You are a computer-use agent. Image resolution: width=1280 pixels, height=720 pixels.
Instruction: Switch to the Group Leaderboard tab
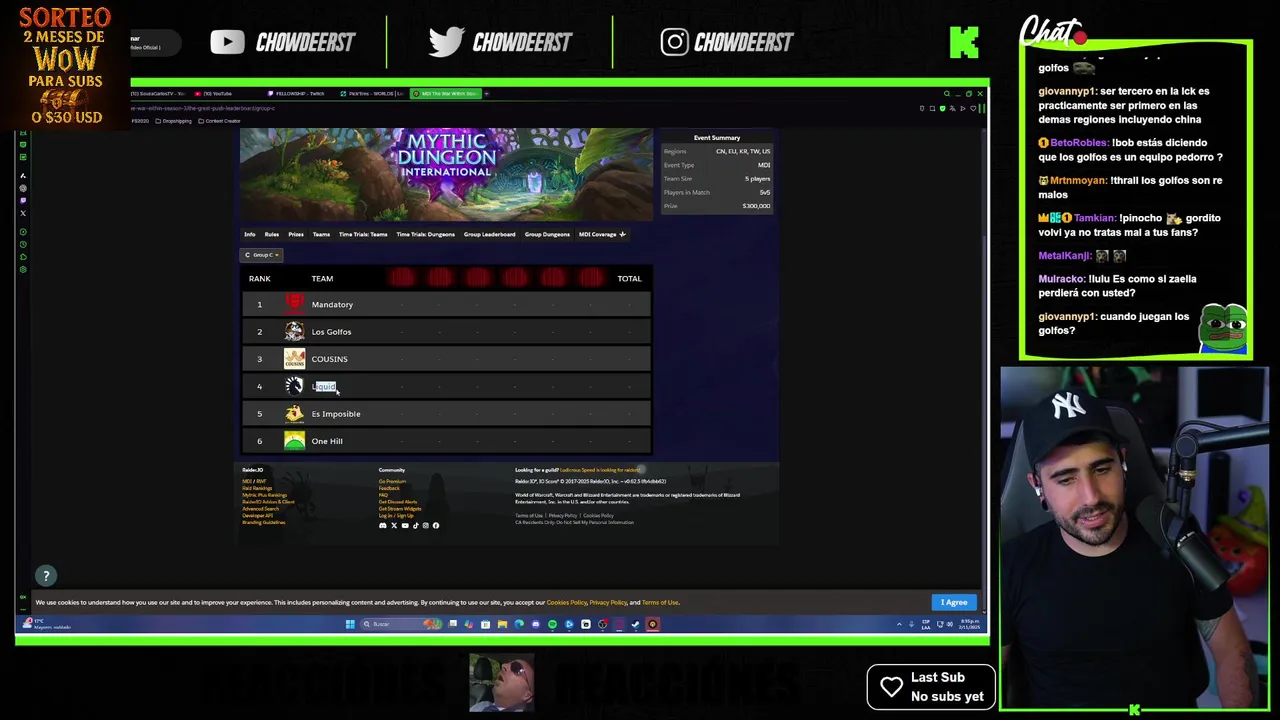pyautogui.click(x=489, y=234)
